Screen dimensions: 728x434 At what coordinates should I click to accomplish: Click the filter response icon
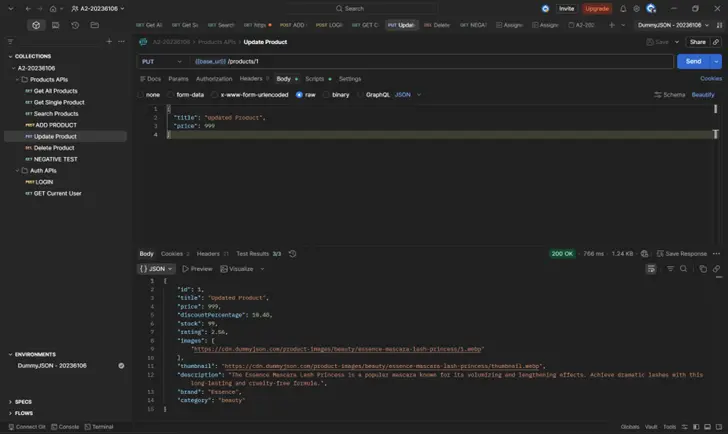(x=670, y=269)
